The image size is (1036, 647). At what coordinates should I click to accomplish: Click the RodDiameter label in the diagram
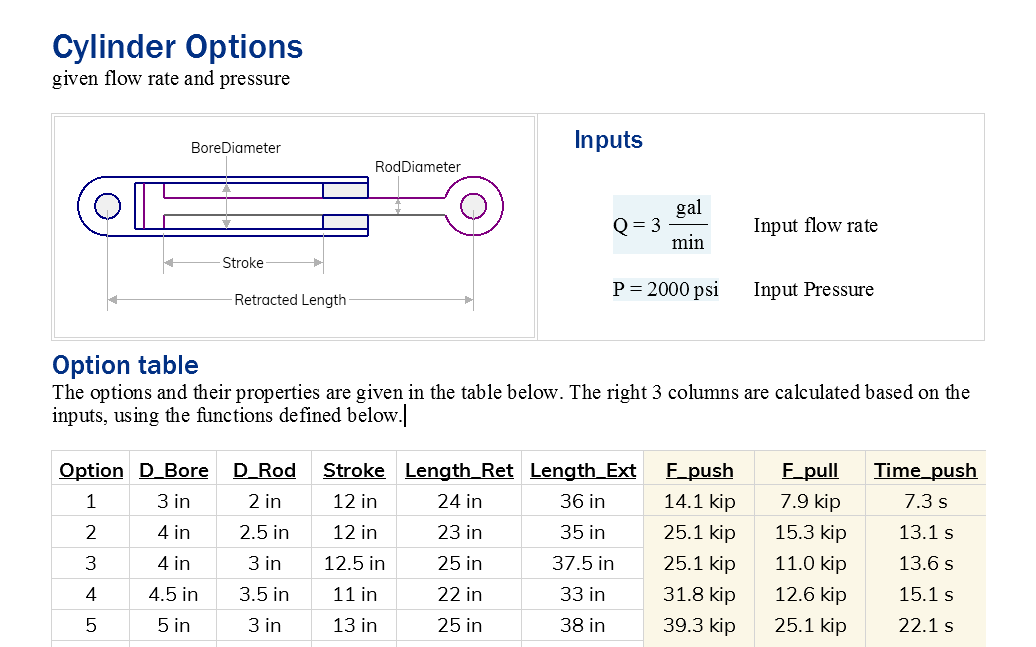[x=418, y=167]
